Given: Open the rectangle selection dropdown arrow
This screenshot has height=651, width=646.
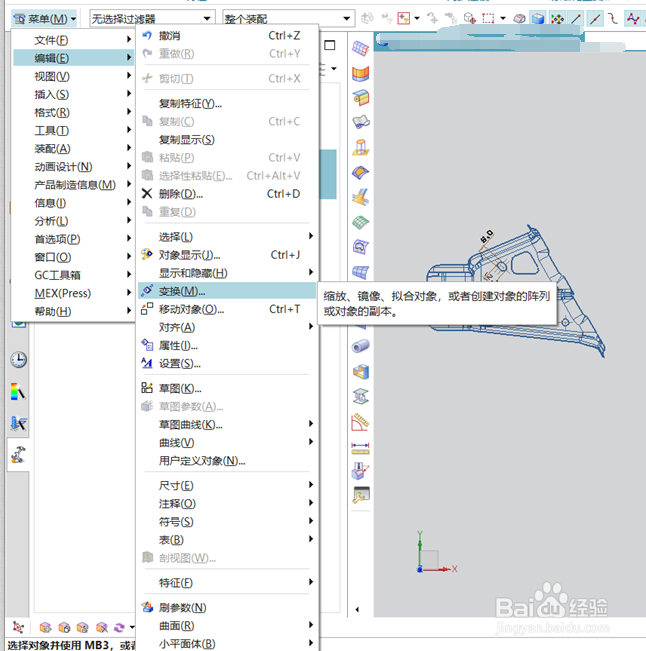Looking at the screenshot, I should pyautogui.click(x=503, y=19).
